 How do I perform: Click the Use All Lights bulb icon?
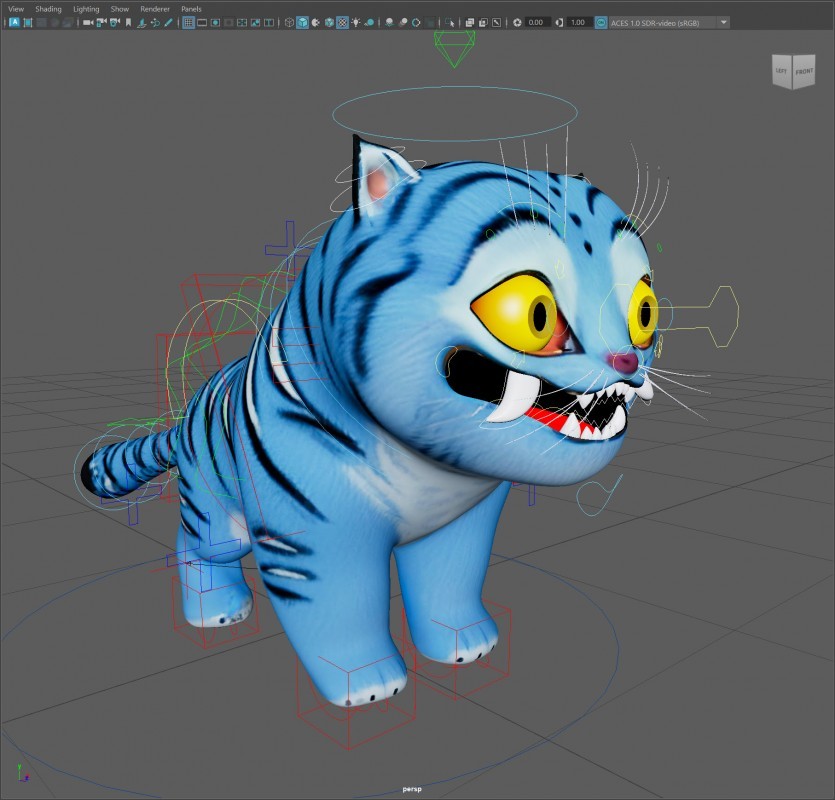coord(355,22)
